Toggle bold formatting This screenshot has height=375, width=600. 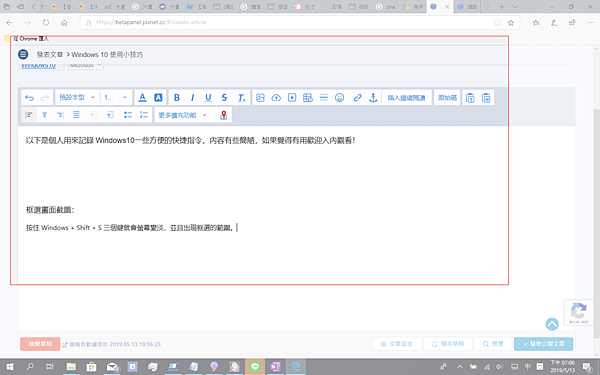[177, 98]
